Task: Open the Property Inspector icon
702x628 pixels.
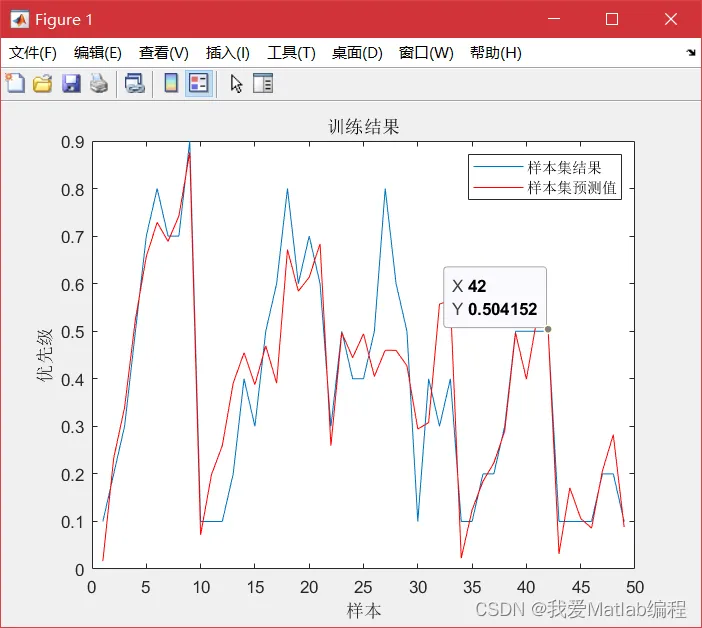Action: coord(263,84)
